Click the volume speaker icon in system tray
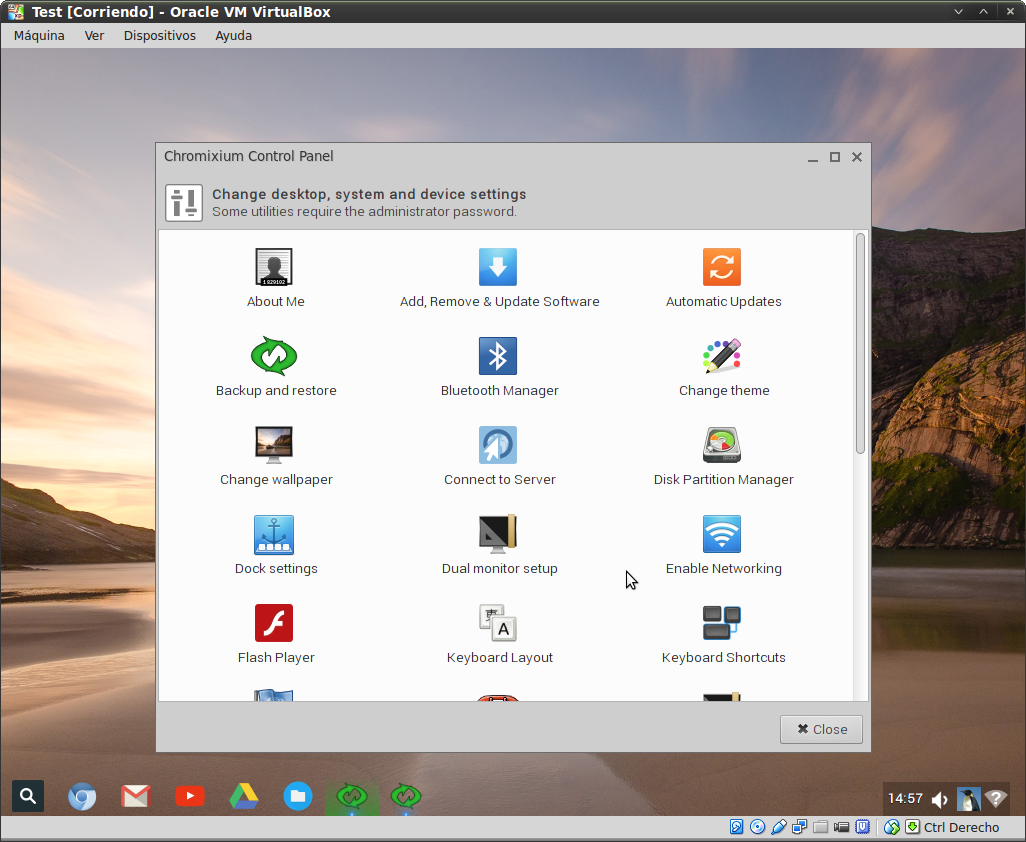The image size is (1026, 842). pos(940,799)
